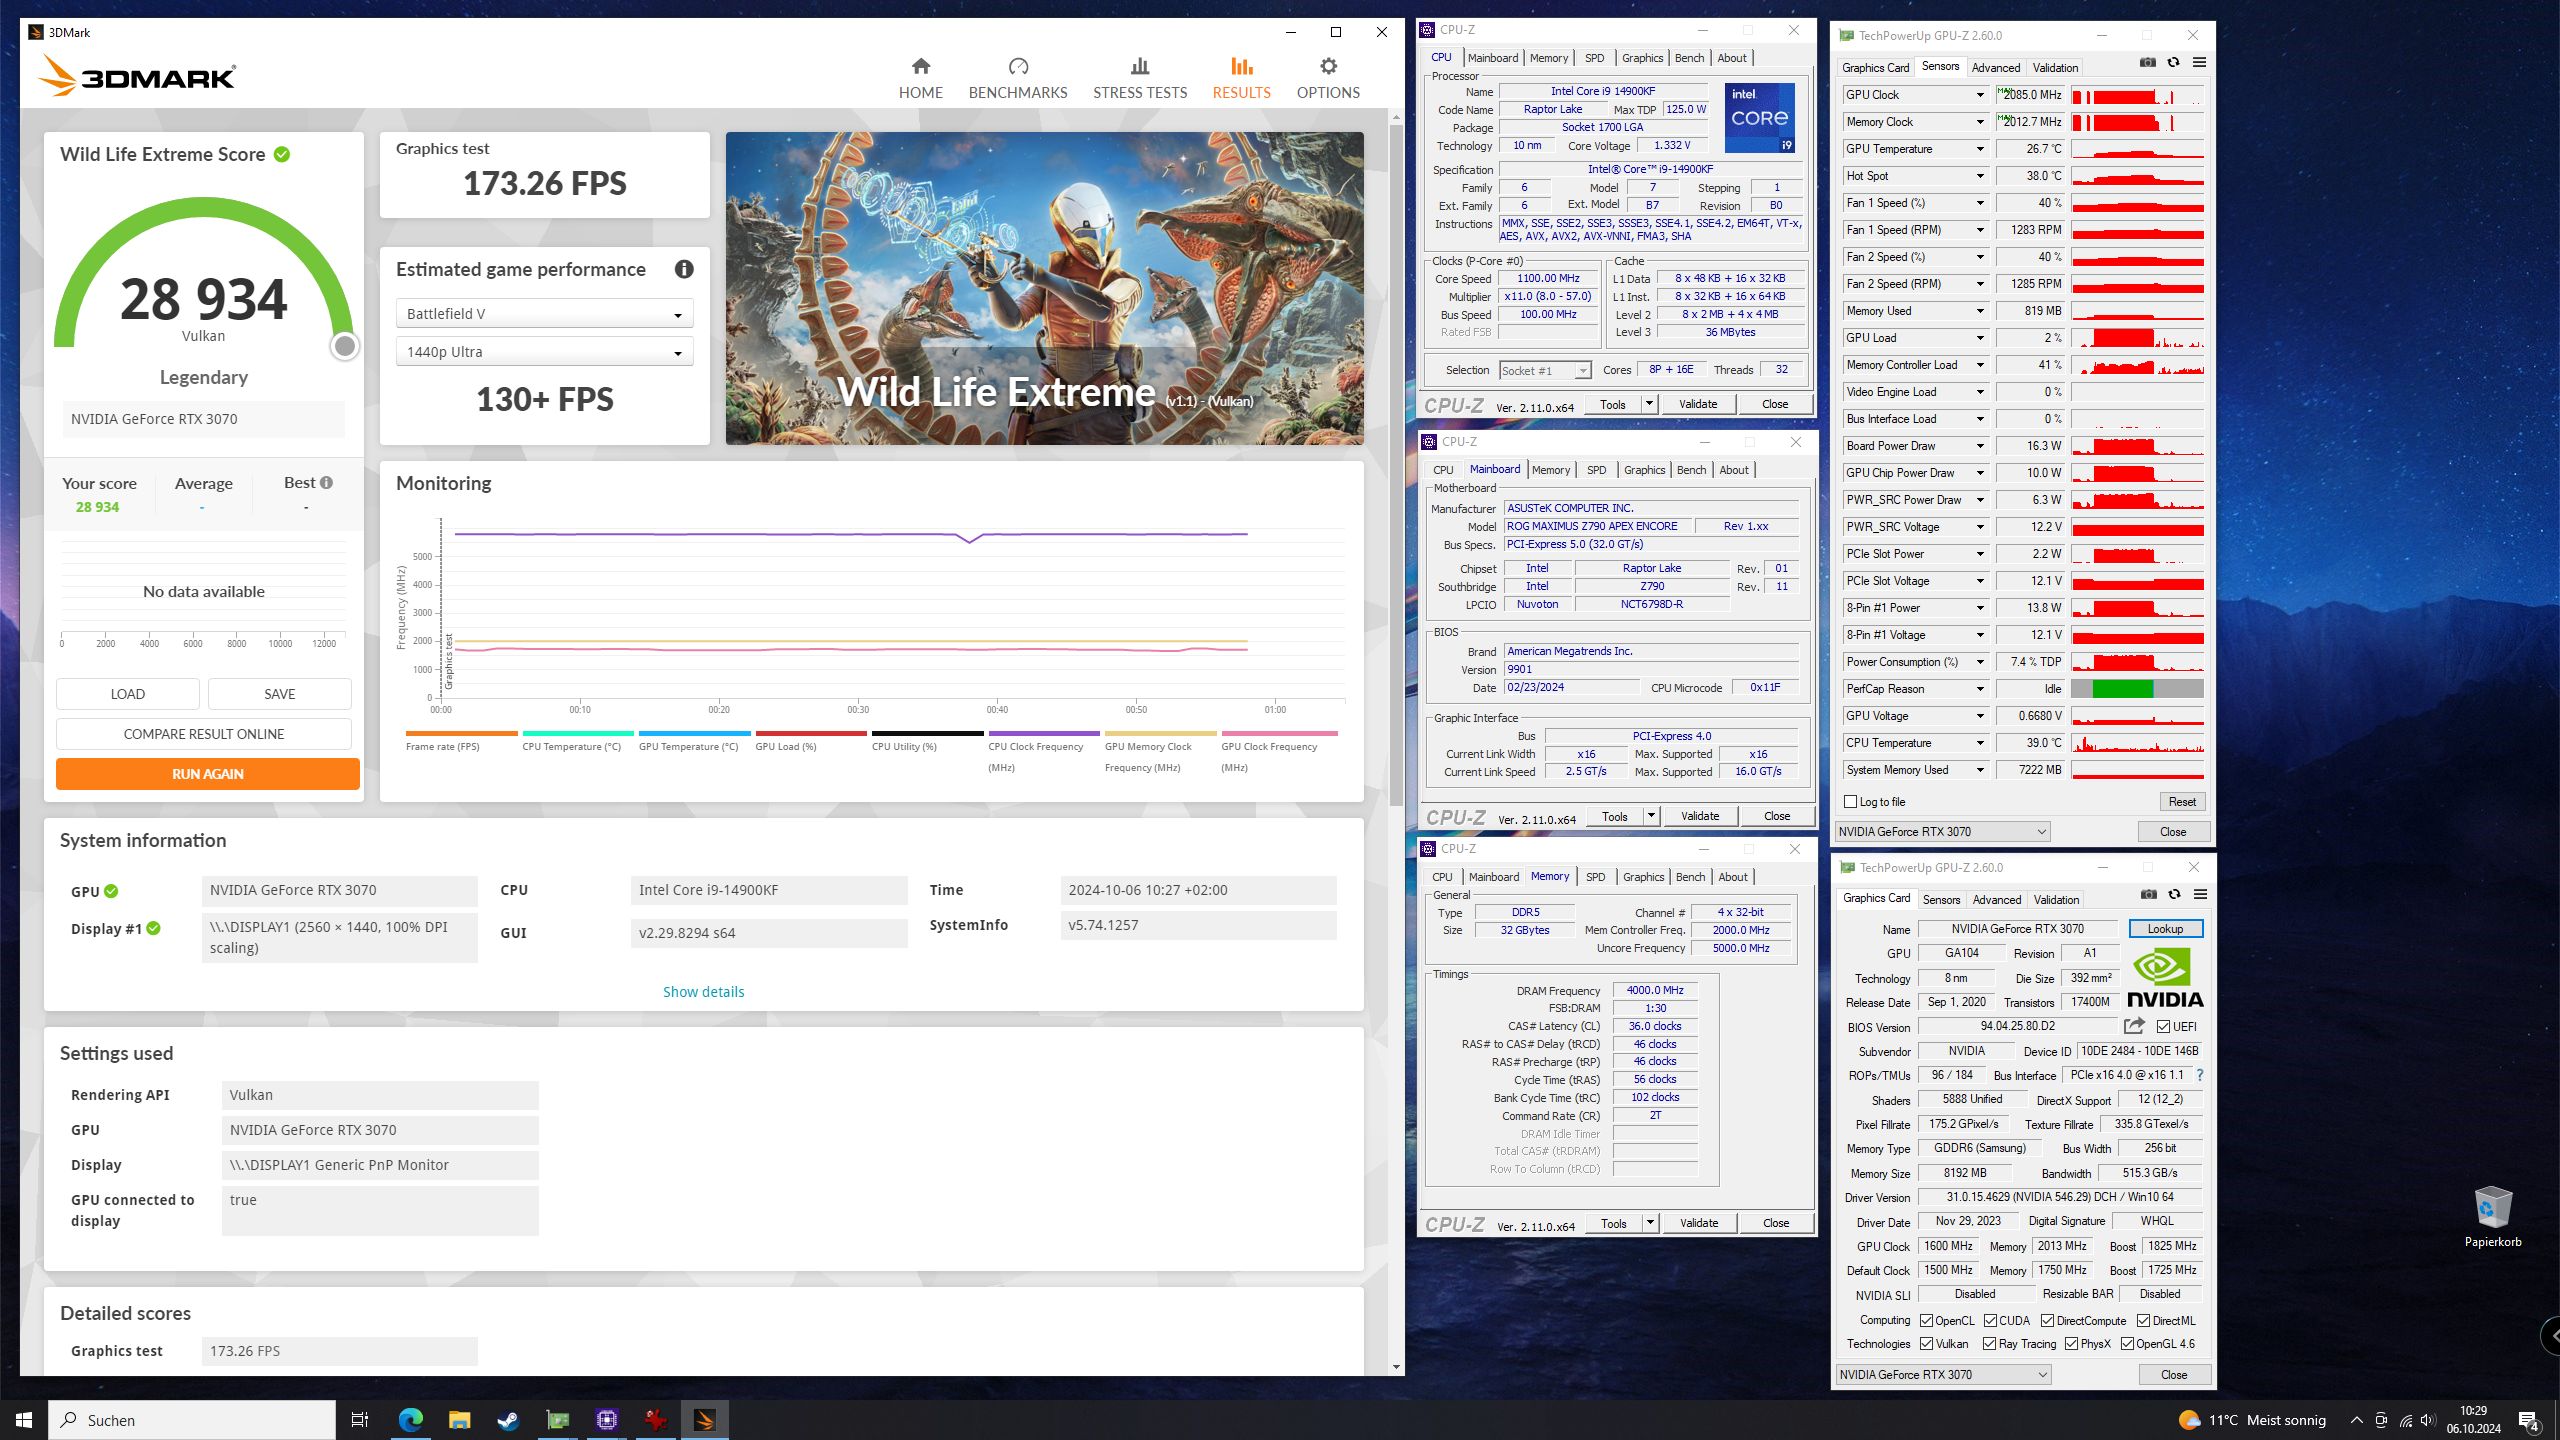Switch to CPU-Z taskbar icon
This screenshot has width=2560, height=1440.
point(606,1420)
